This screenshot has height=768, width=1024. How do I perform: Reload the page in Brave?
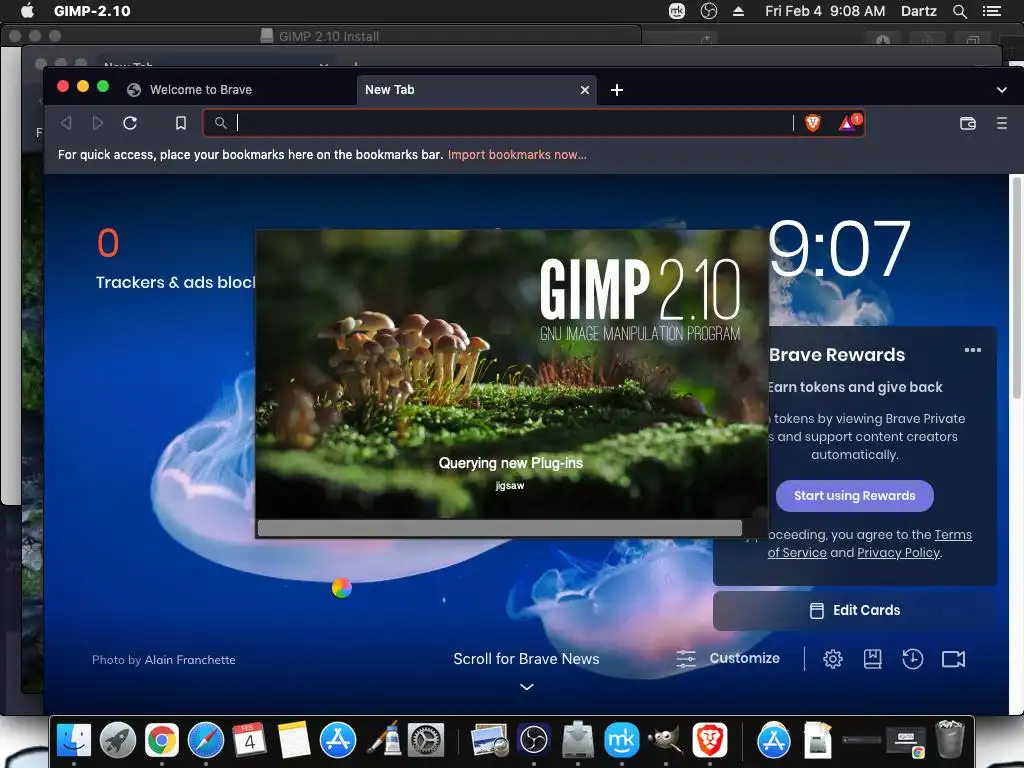[x=130, y=123]
